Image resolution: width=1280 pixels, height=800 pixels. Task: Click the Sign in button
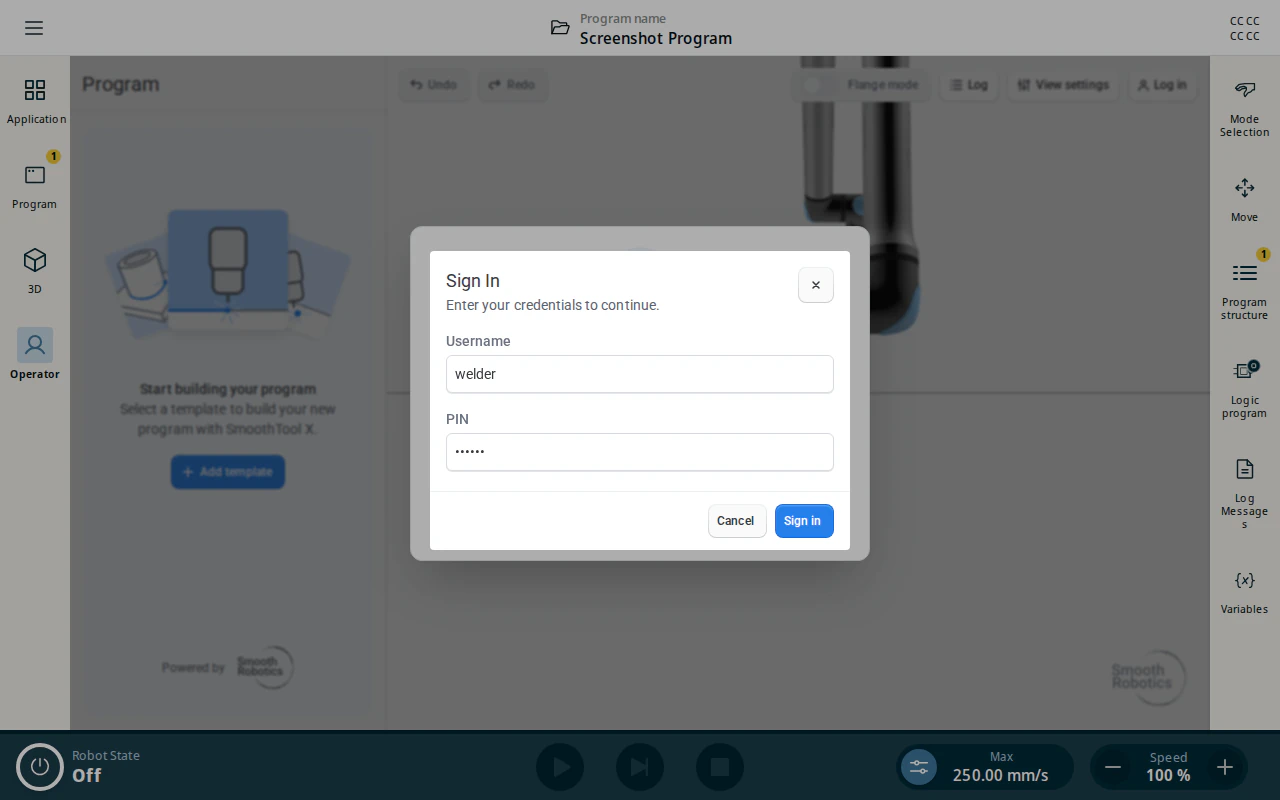click(804, 521)
